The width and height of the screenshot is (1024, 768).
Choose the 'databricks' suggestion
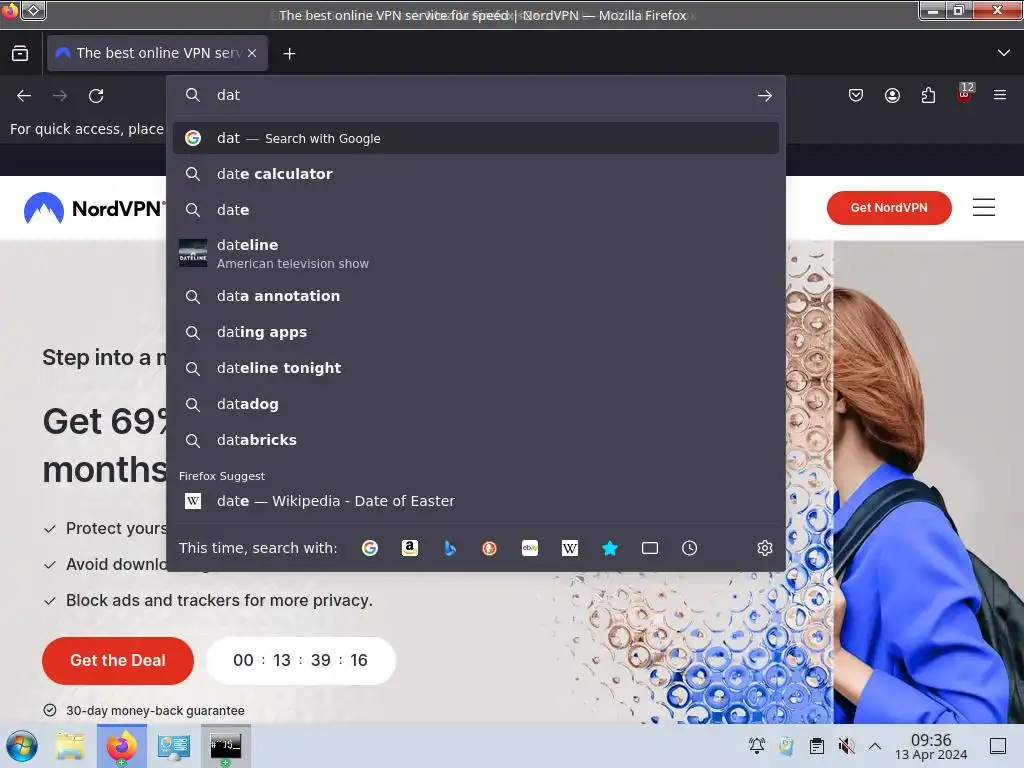(x=475, y=440)
